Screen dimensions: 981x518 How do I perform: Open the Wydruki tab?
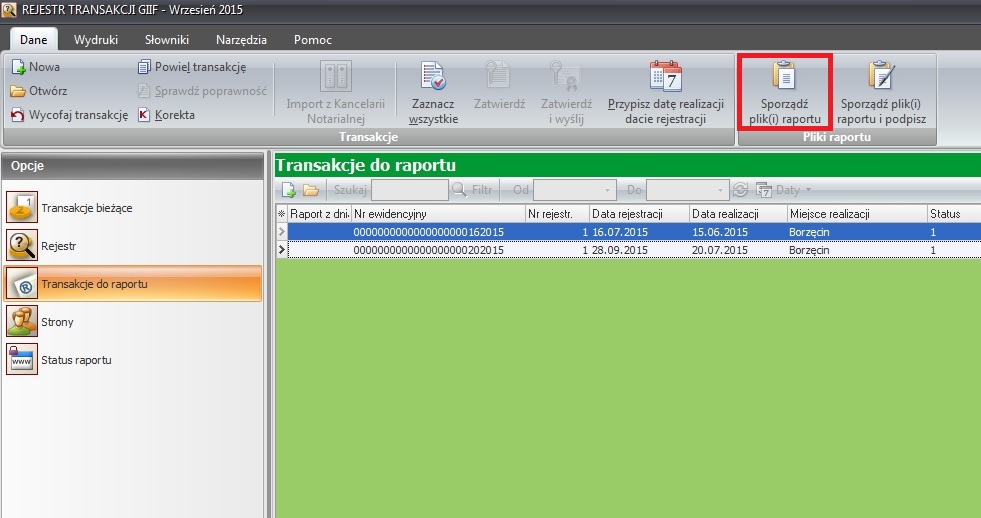(96, 39)
